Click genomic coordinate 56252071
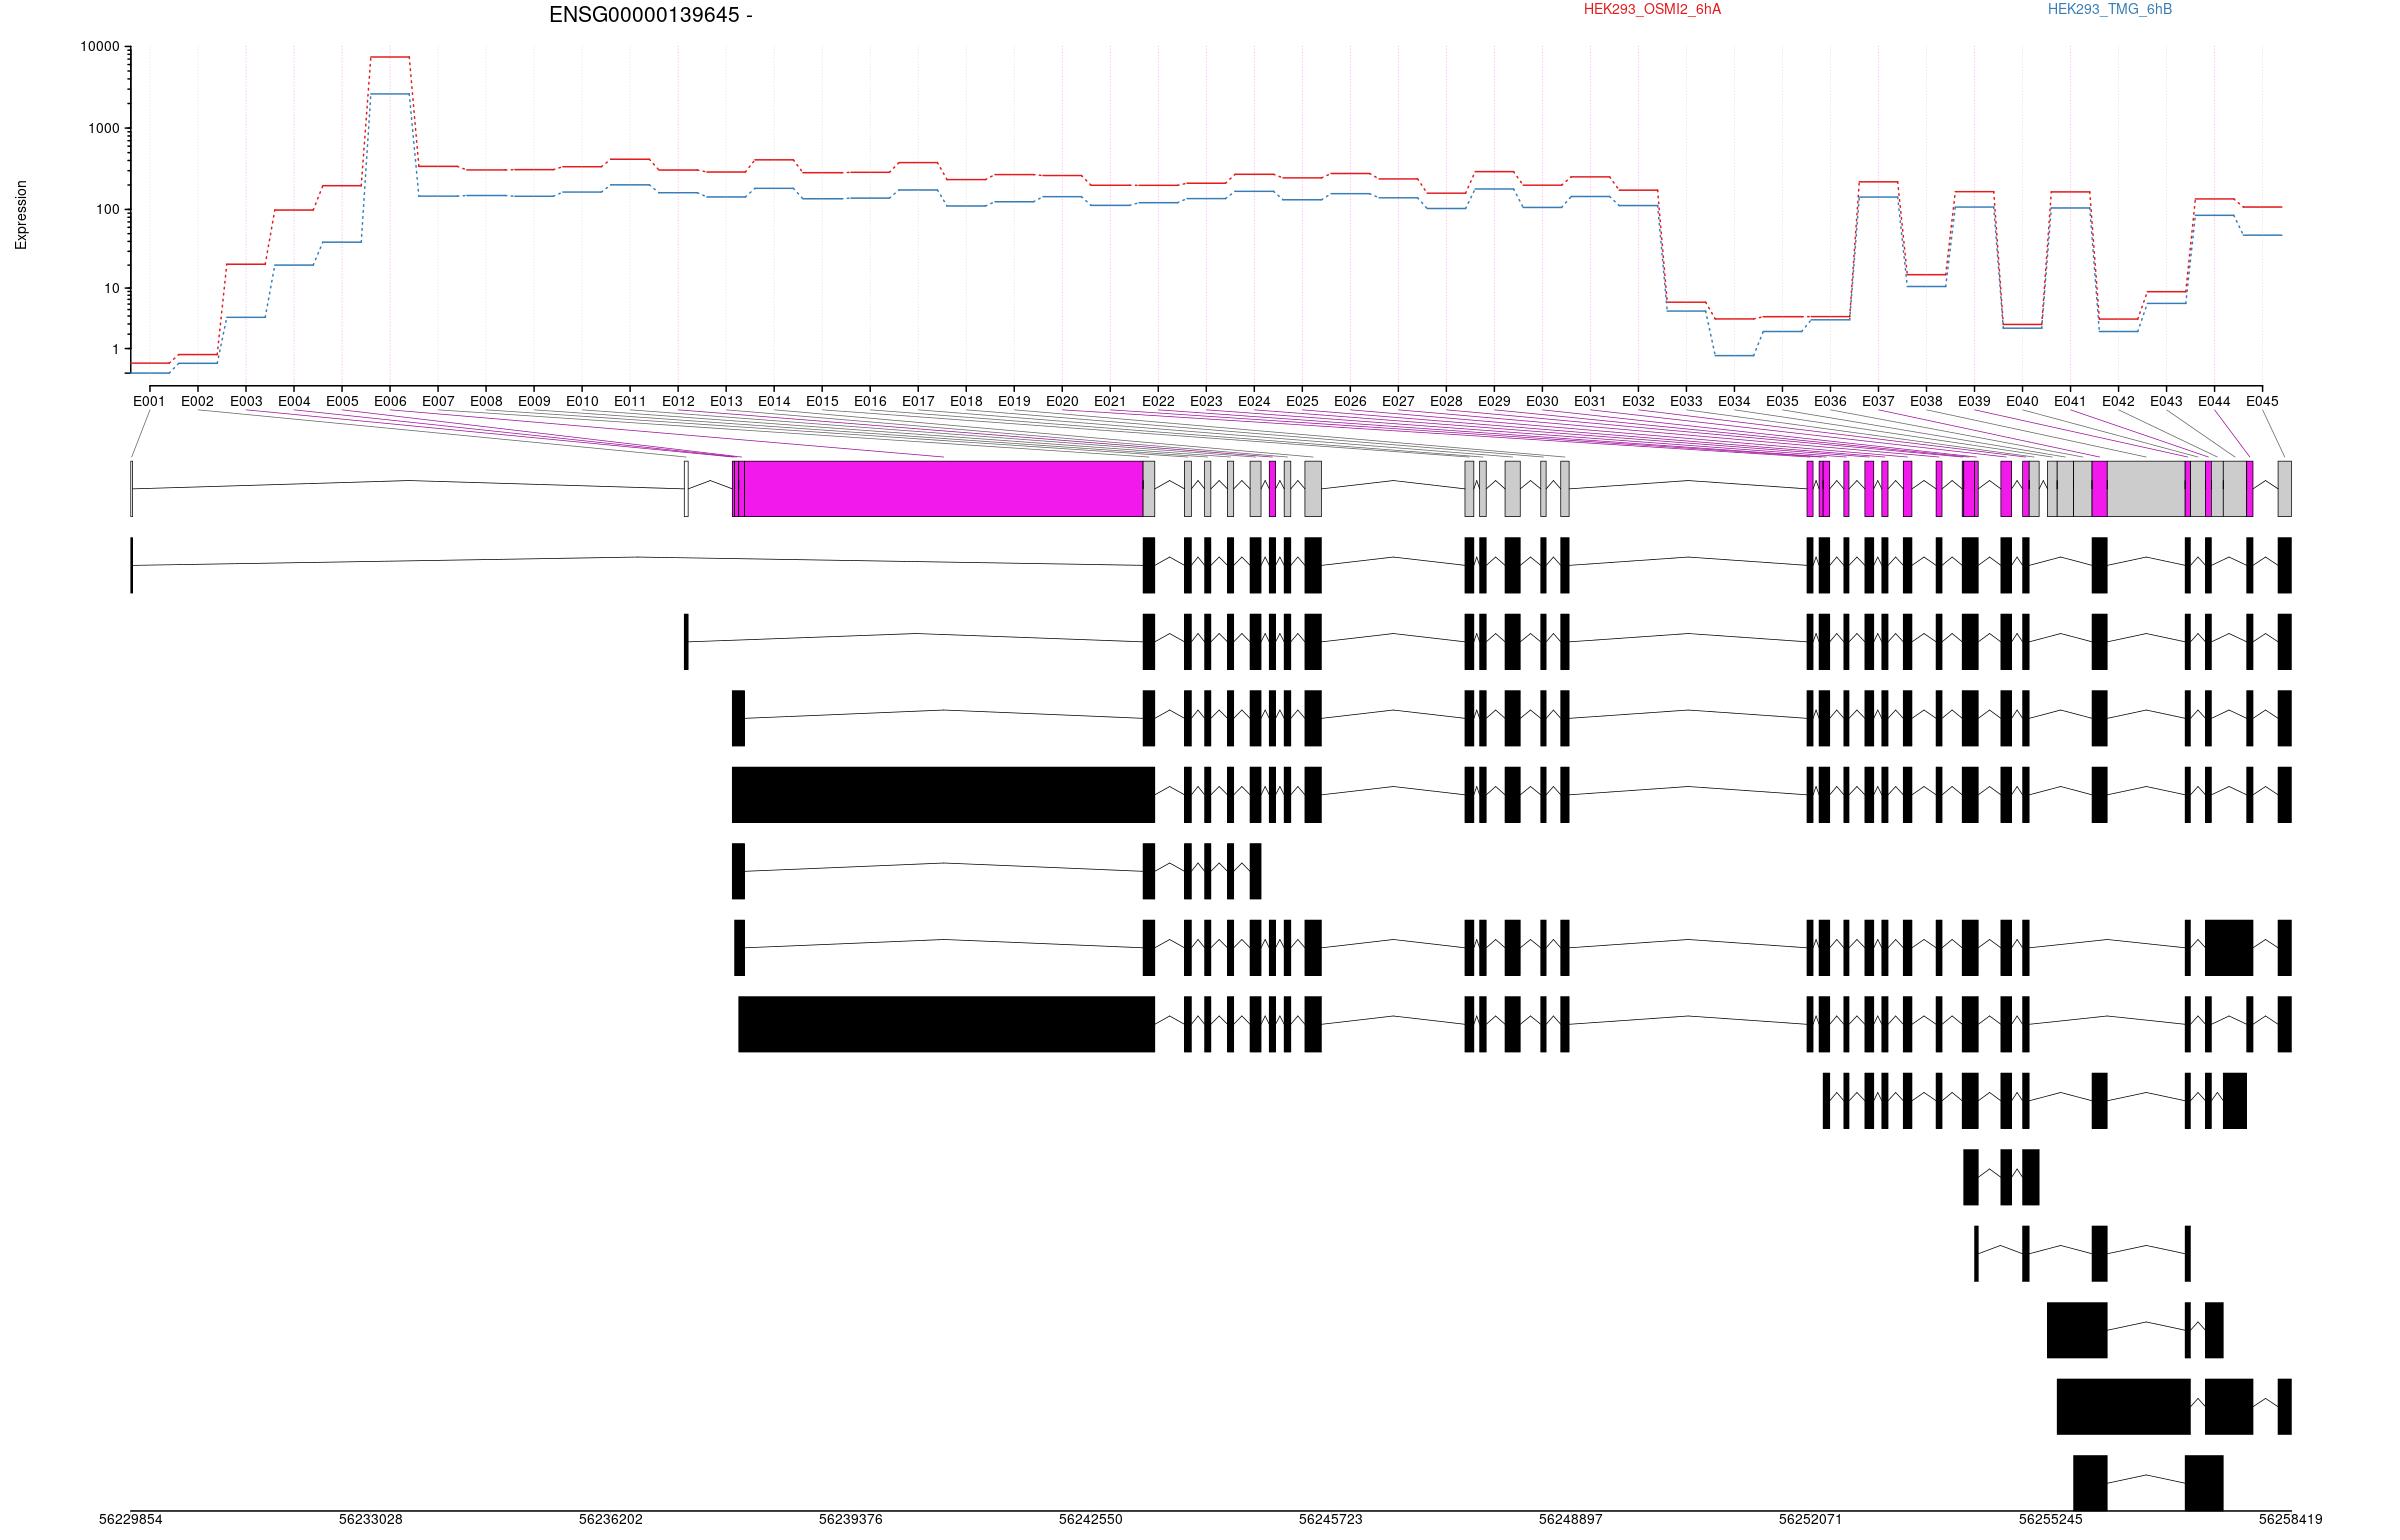The height and width of the screenshot is (1540, 2400). (1811, 1519)
